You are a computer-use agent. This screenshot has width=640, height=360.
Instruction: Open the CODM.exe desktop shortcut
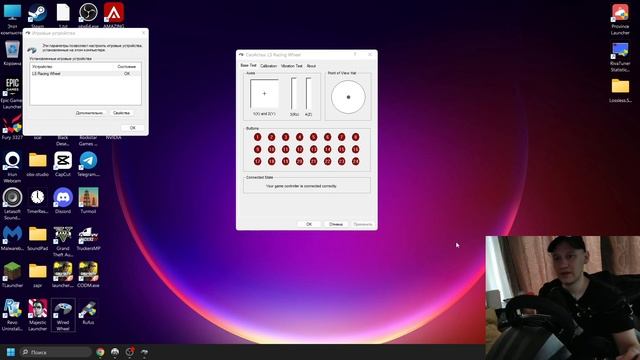coord(88,275)
